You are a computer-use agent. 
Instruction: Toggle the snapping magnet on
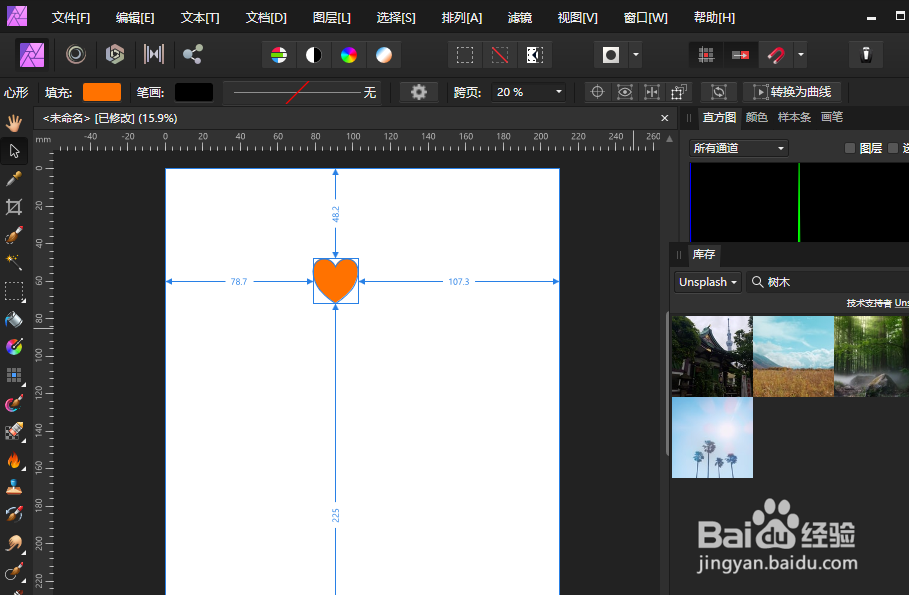769,54
